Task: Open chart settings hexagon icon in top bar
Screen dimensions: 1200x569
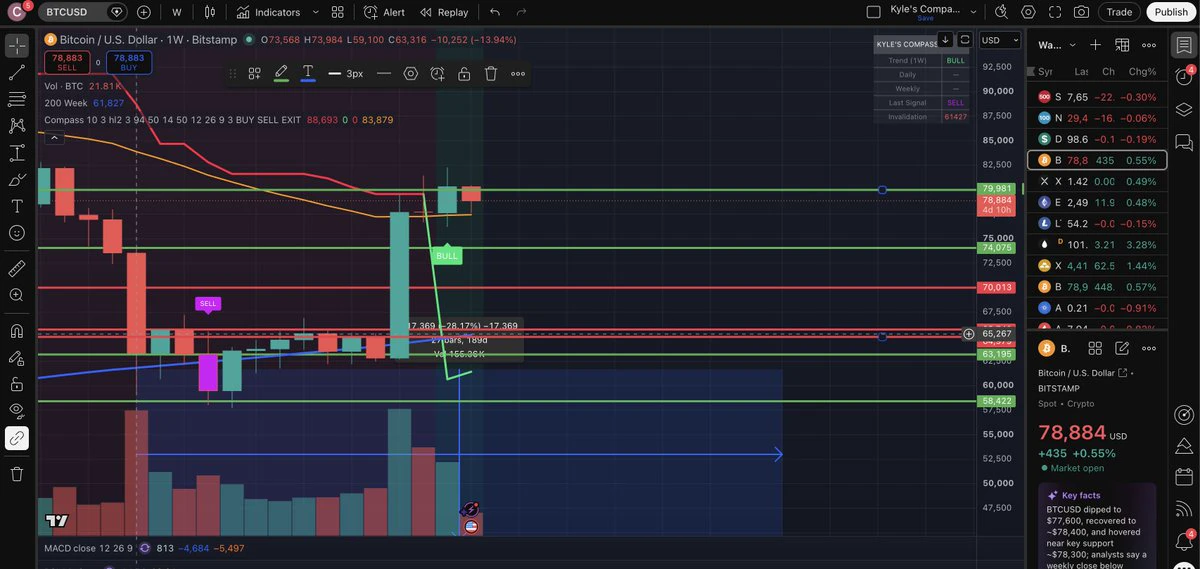Action: click(x=1028, y=12)
